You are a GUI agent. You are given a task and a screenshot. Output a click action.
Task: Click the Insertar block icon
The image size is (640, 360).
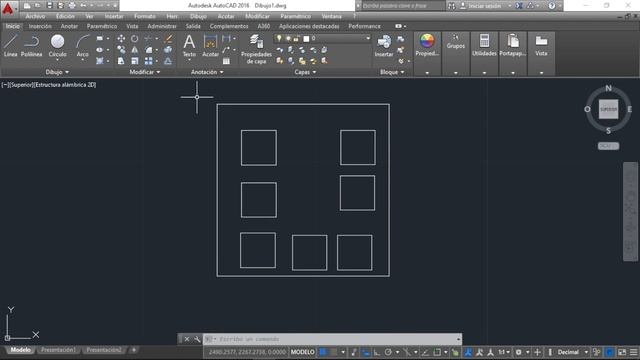[384, 45]
